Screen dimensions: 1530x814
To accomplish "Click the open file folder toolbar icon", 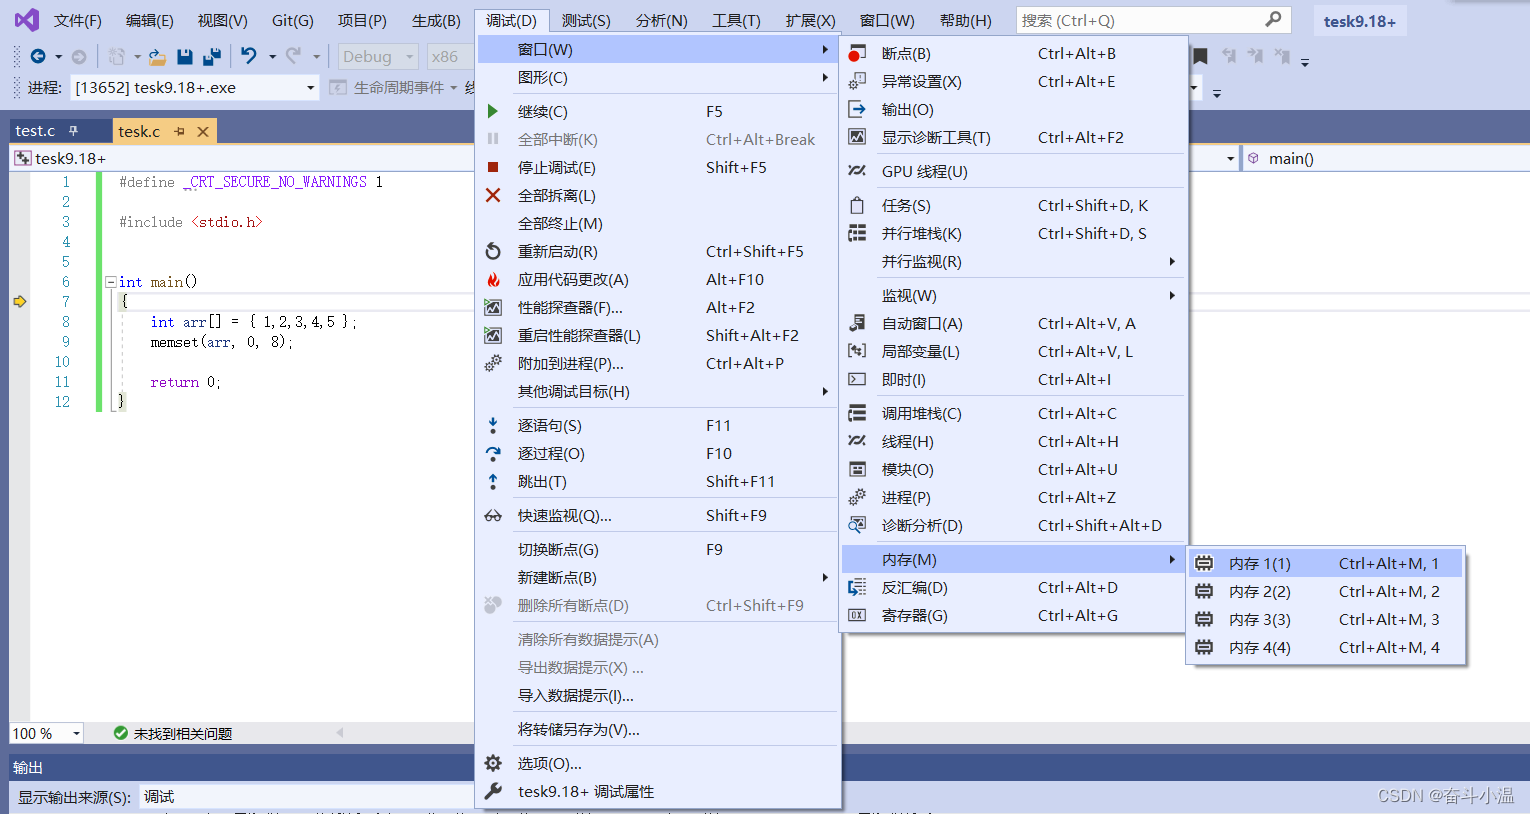I will [x=158, y=56].
